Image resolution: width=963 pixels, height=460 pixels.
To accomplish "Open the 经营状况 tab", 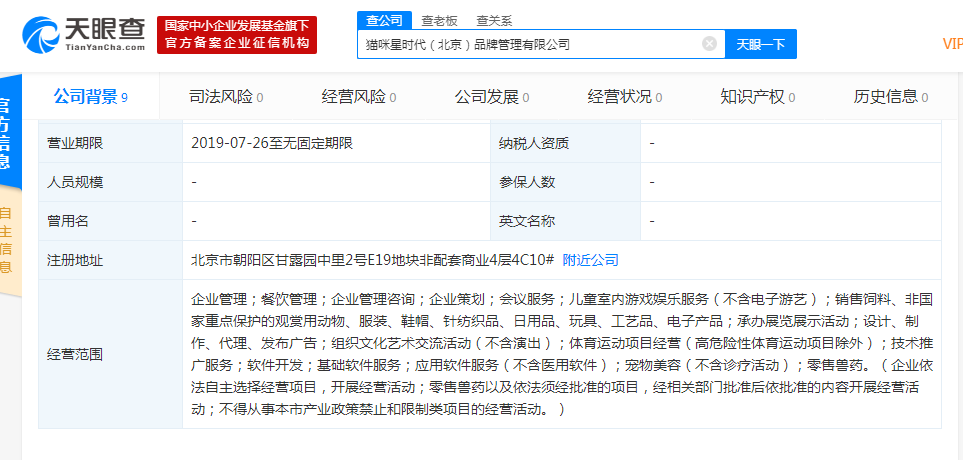I will coord(625,96).
